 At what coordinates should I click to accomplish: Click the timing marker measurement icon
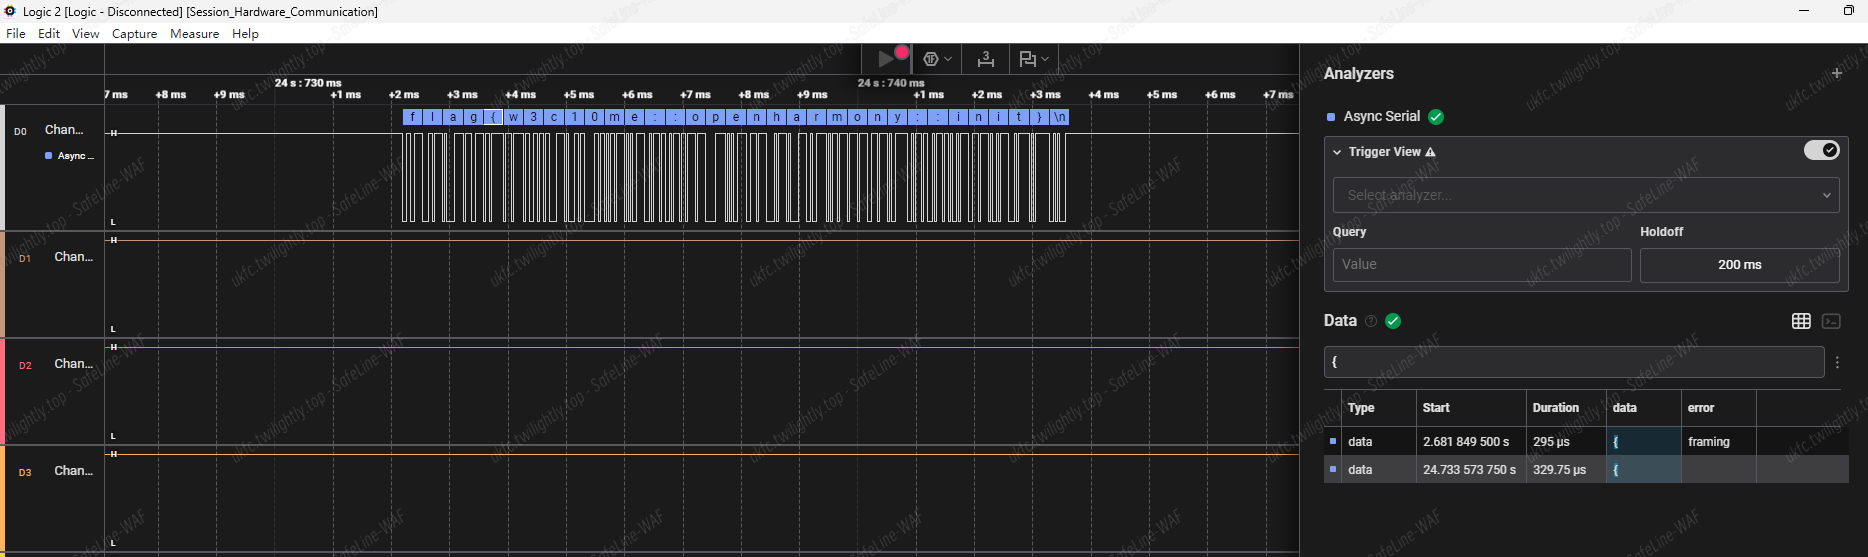coord(985,59)
